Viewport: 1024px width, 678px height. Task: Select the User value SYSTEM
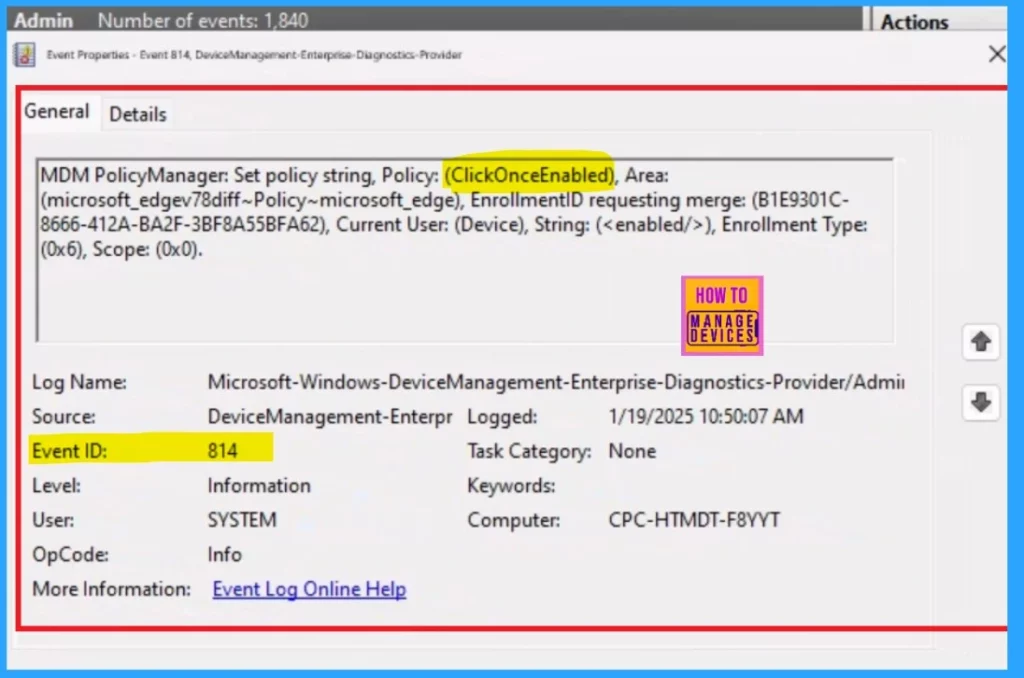click(x=242, y=520)
